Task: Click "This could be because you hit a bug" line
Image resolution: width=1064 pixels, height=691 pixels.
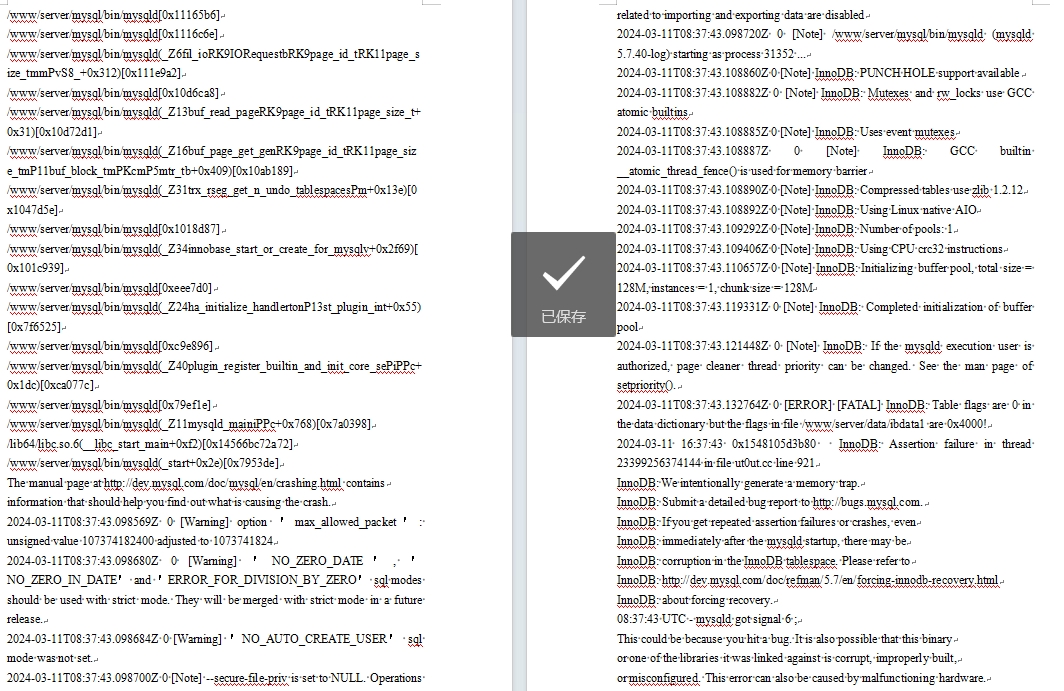Action: tap(784, 639)
